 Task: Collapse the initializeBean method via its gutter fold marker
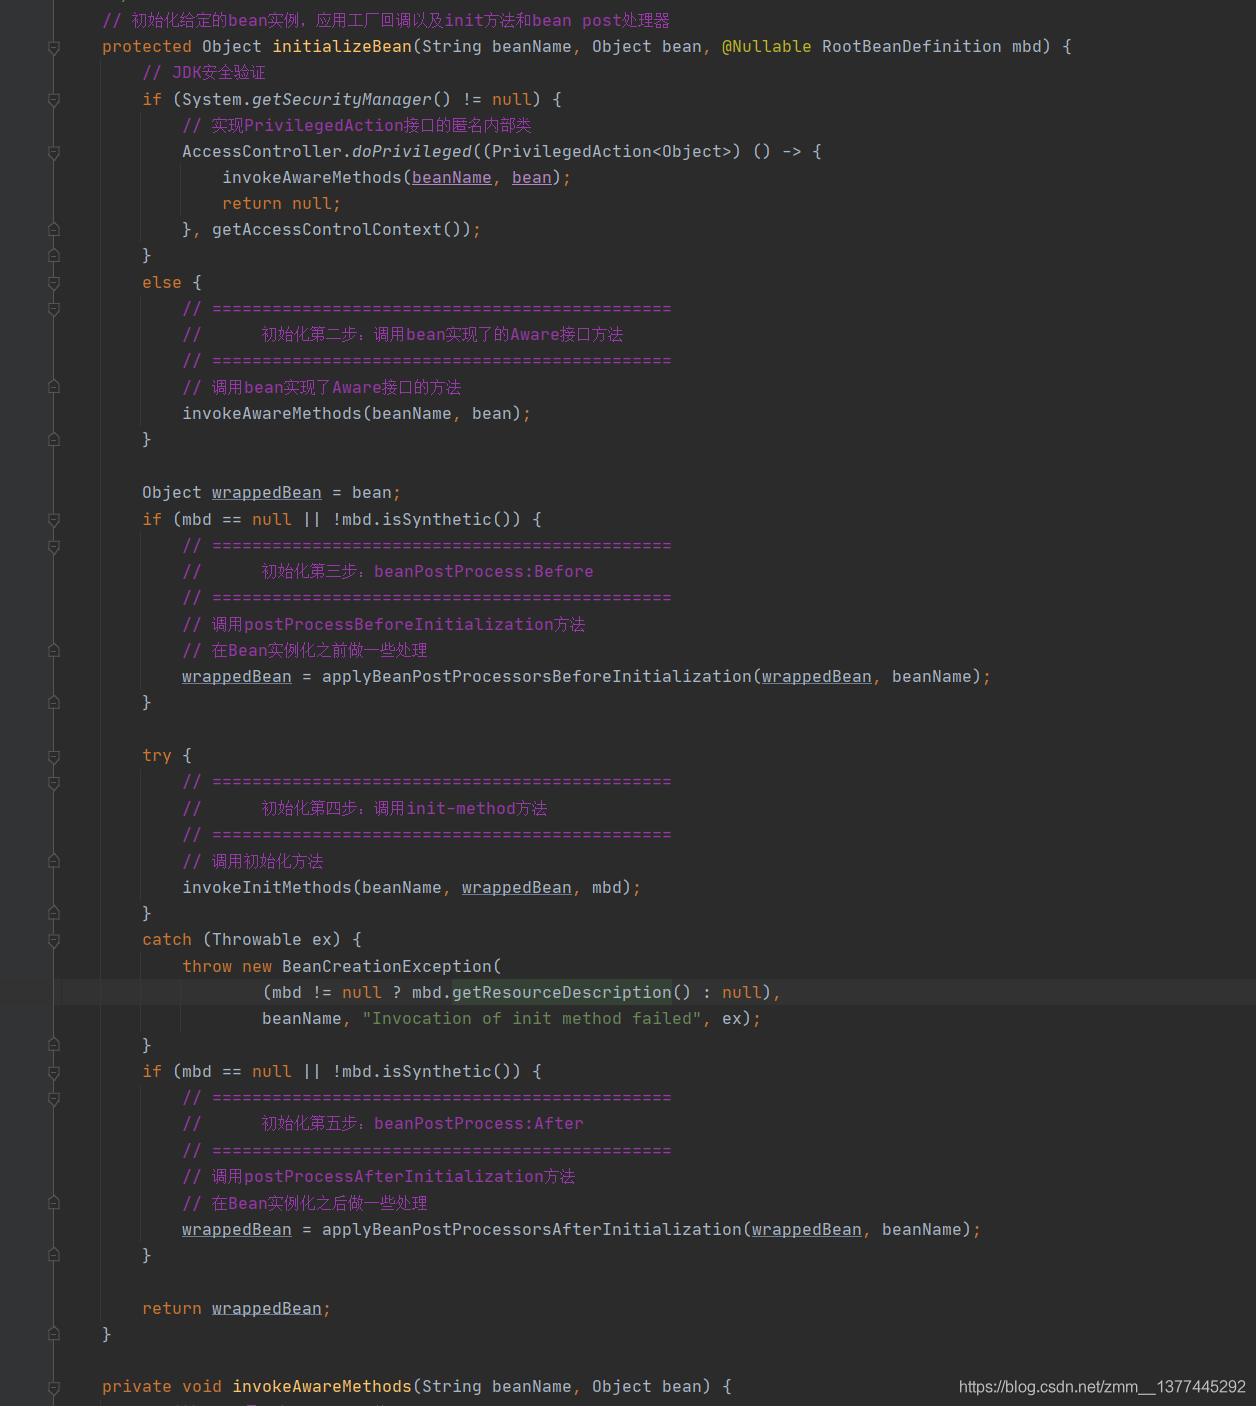pos(54,47)
